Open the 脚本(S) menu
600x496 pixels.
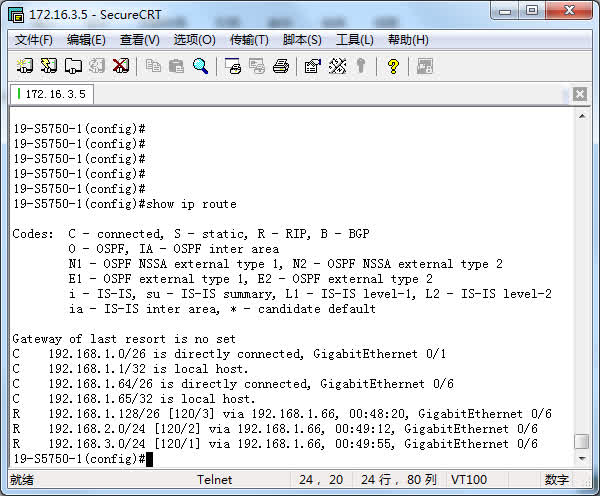pos(302,40)
